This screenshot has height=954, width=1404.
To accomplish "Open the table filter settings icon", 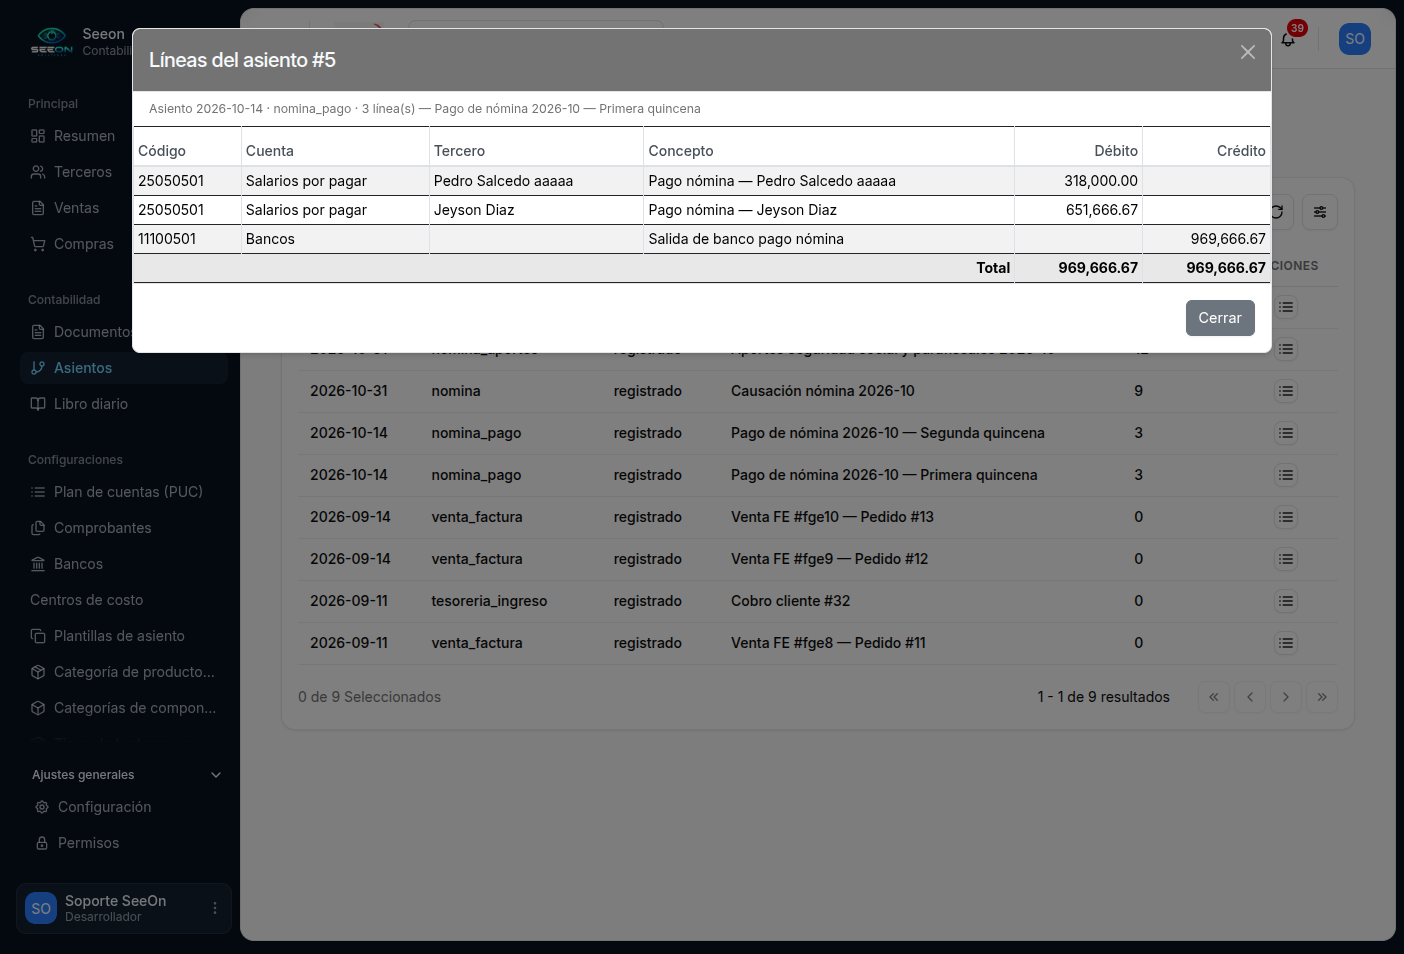I will click(1320, 212).
